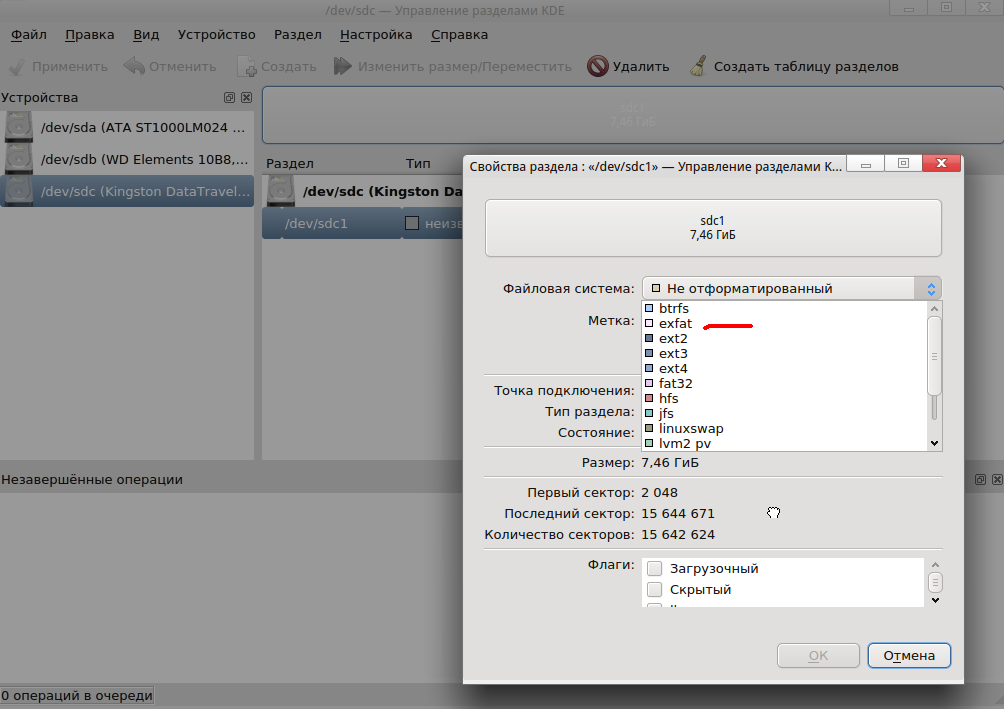
Task: Select /dev/sdc1 row in partition table
Action: (362, 224)
